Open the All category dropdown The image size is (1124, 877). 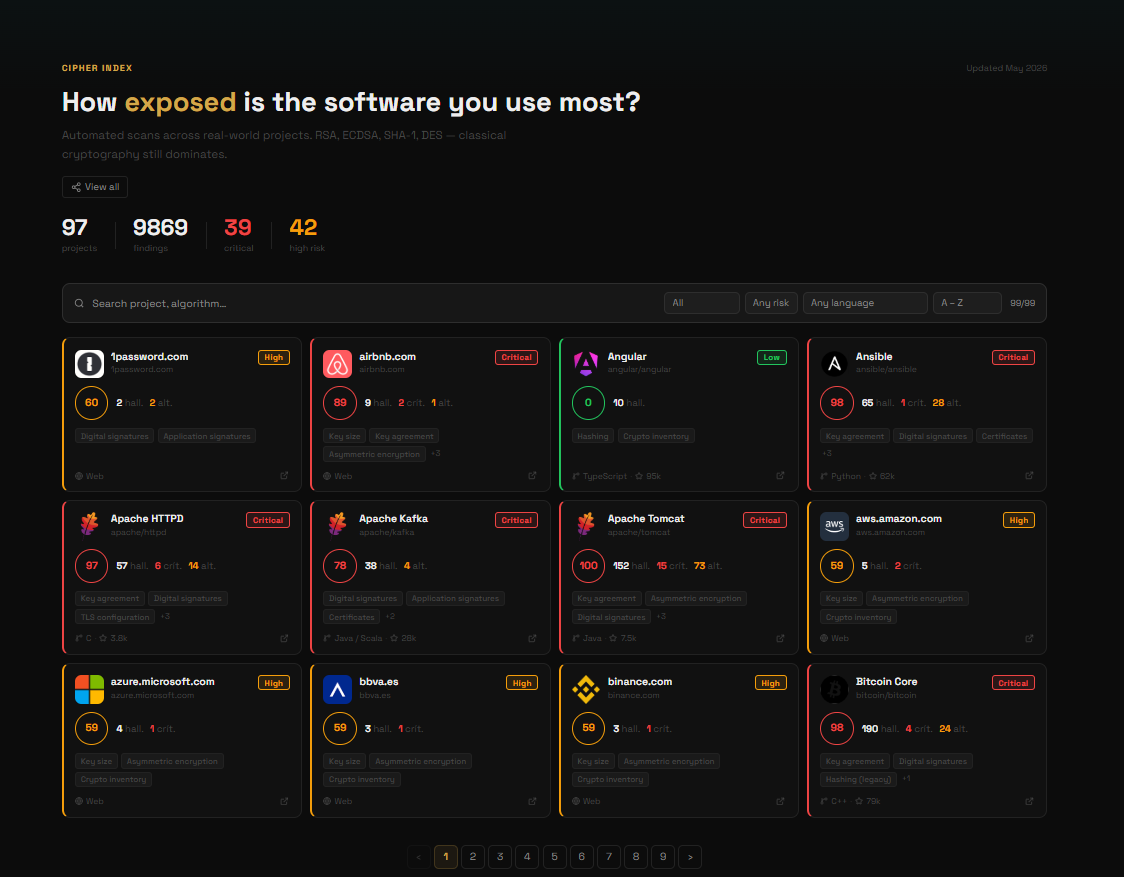[702, 303]
